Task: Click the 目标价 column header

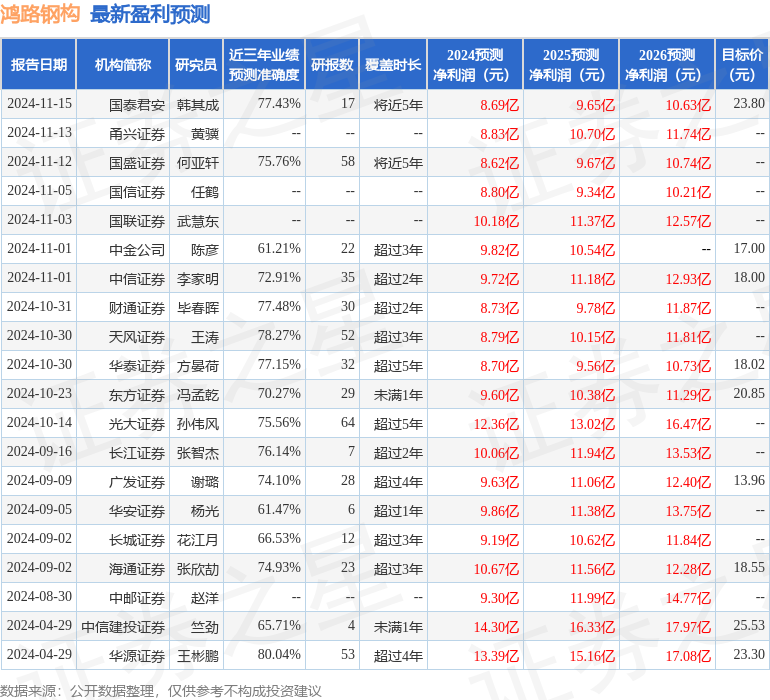Action: click(742, 64)
